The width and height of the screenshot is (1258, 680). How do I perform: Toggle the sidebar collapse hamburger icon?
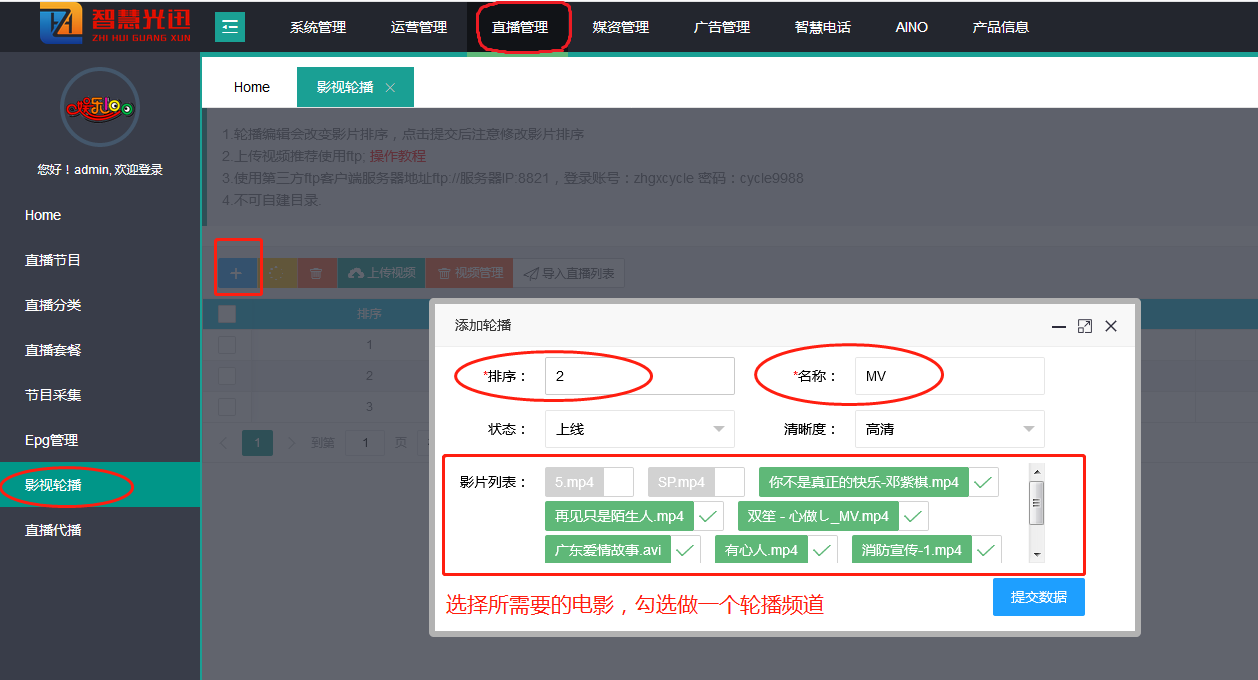(230, 27)
